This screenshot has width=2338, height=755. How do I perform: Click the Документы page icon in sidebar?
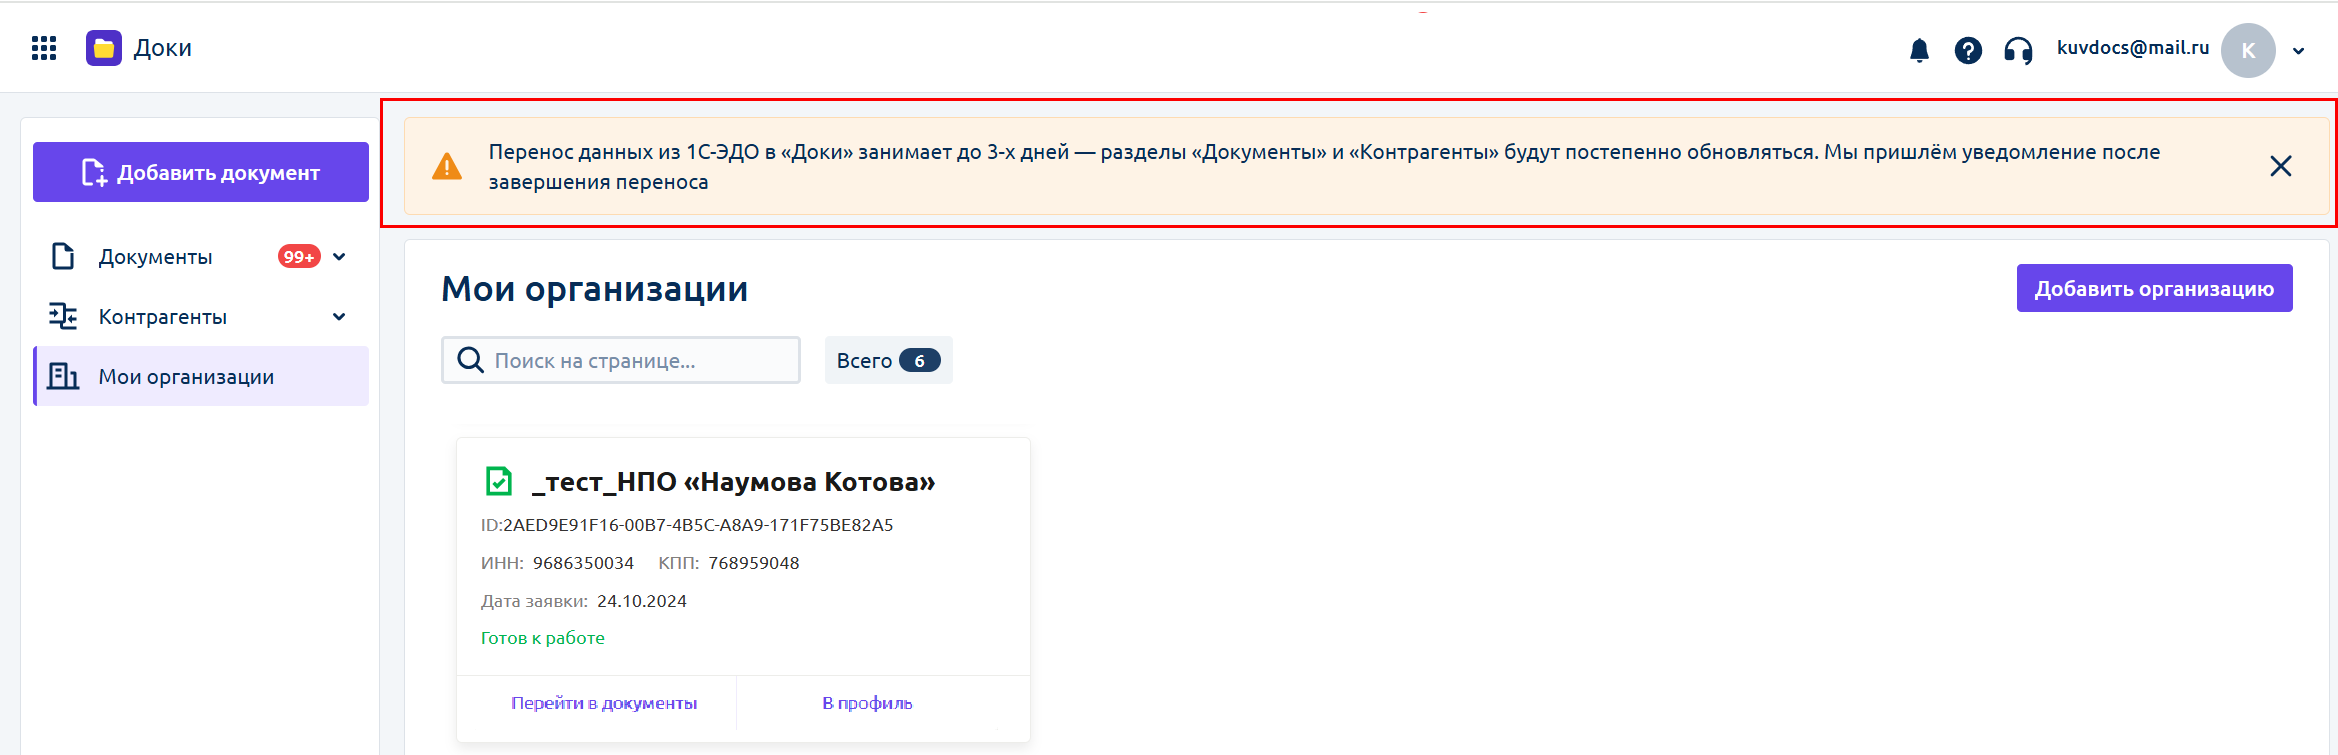63,257
